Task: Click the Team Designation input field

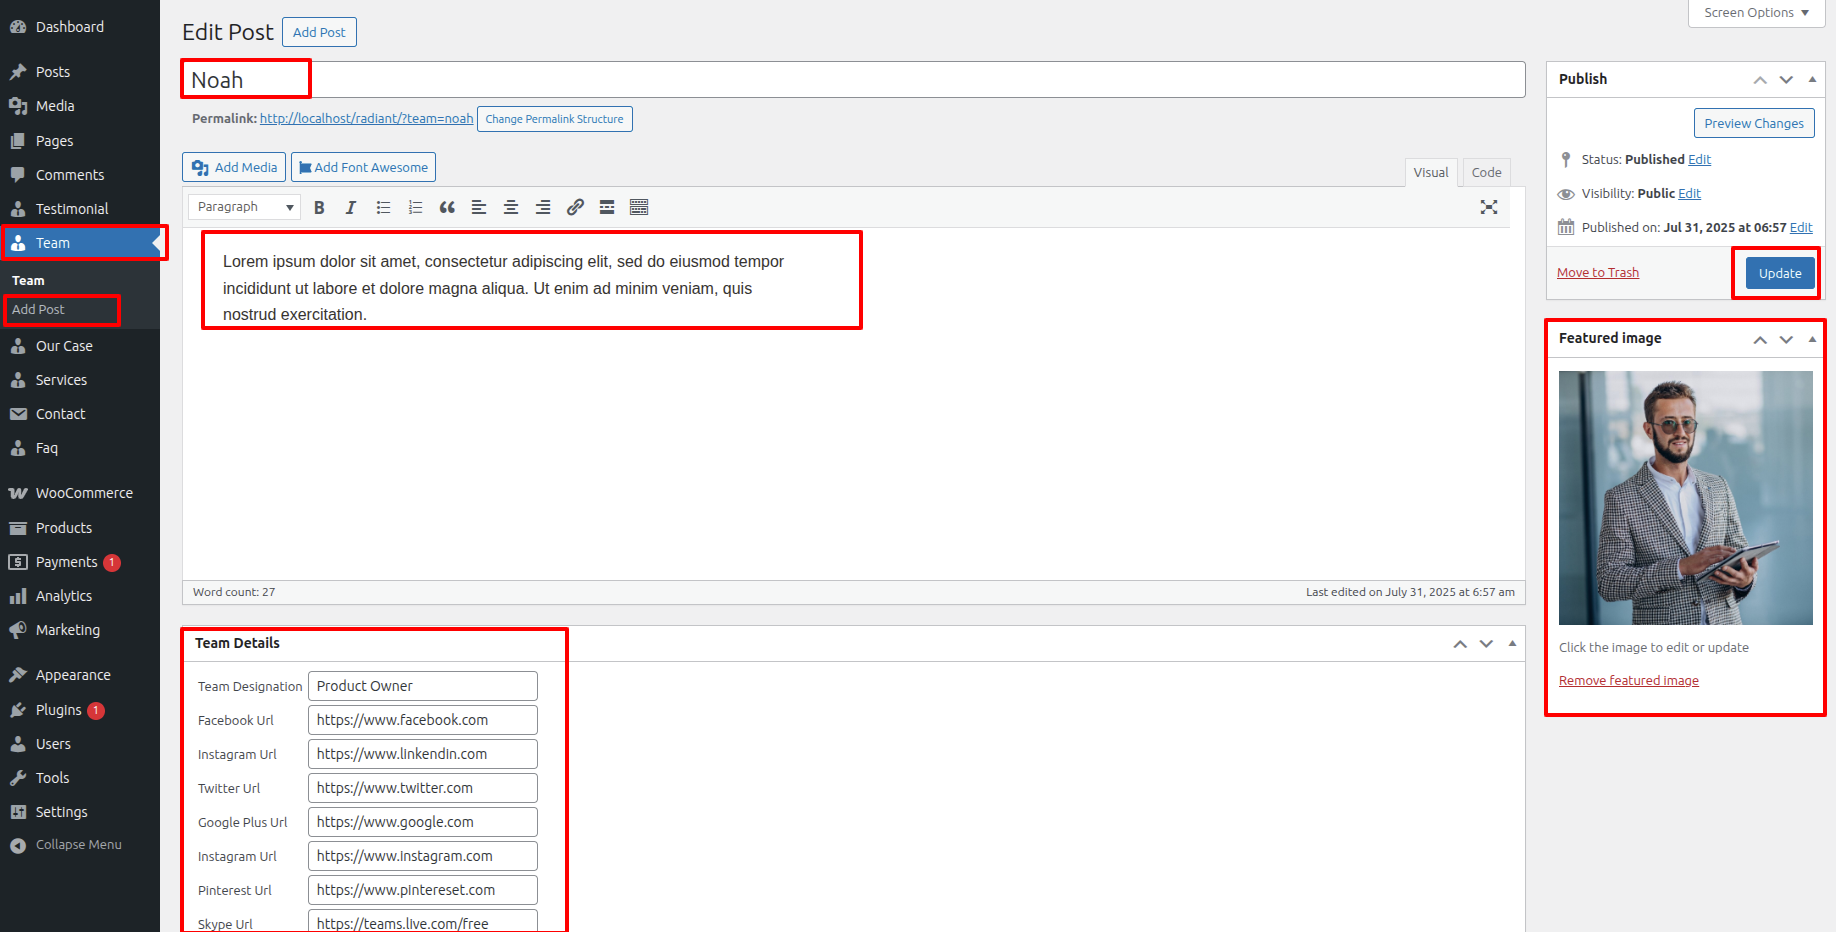Action: click(422, 686)
